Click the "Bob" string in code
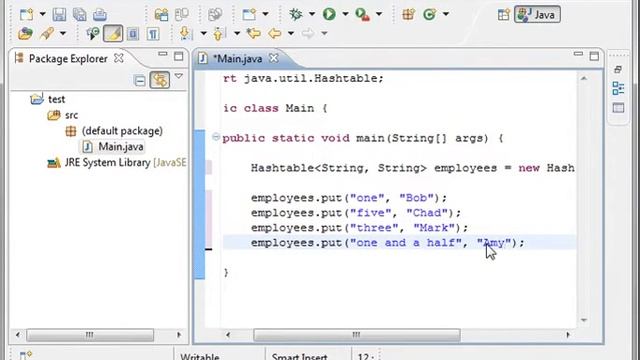 (416, 198)
